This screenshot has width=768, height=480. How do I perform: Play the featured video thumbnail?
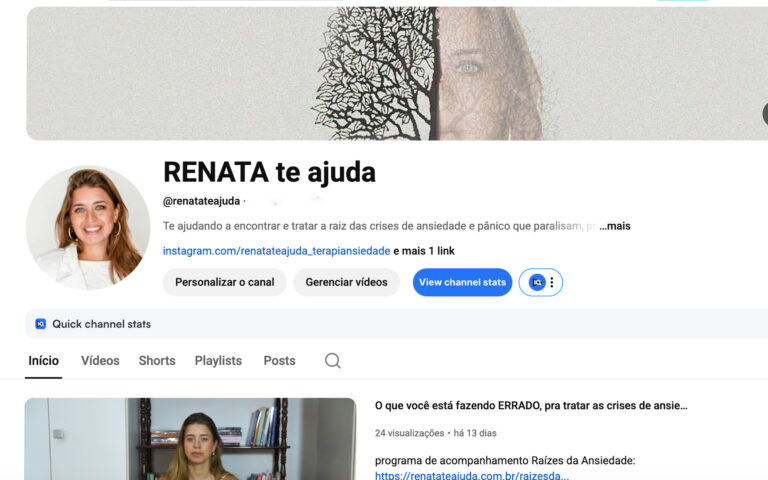(190, 440)
